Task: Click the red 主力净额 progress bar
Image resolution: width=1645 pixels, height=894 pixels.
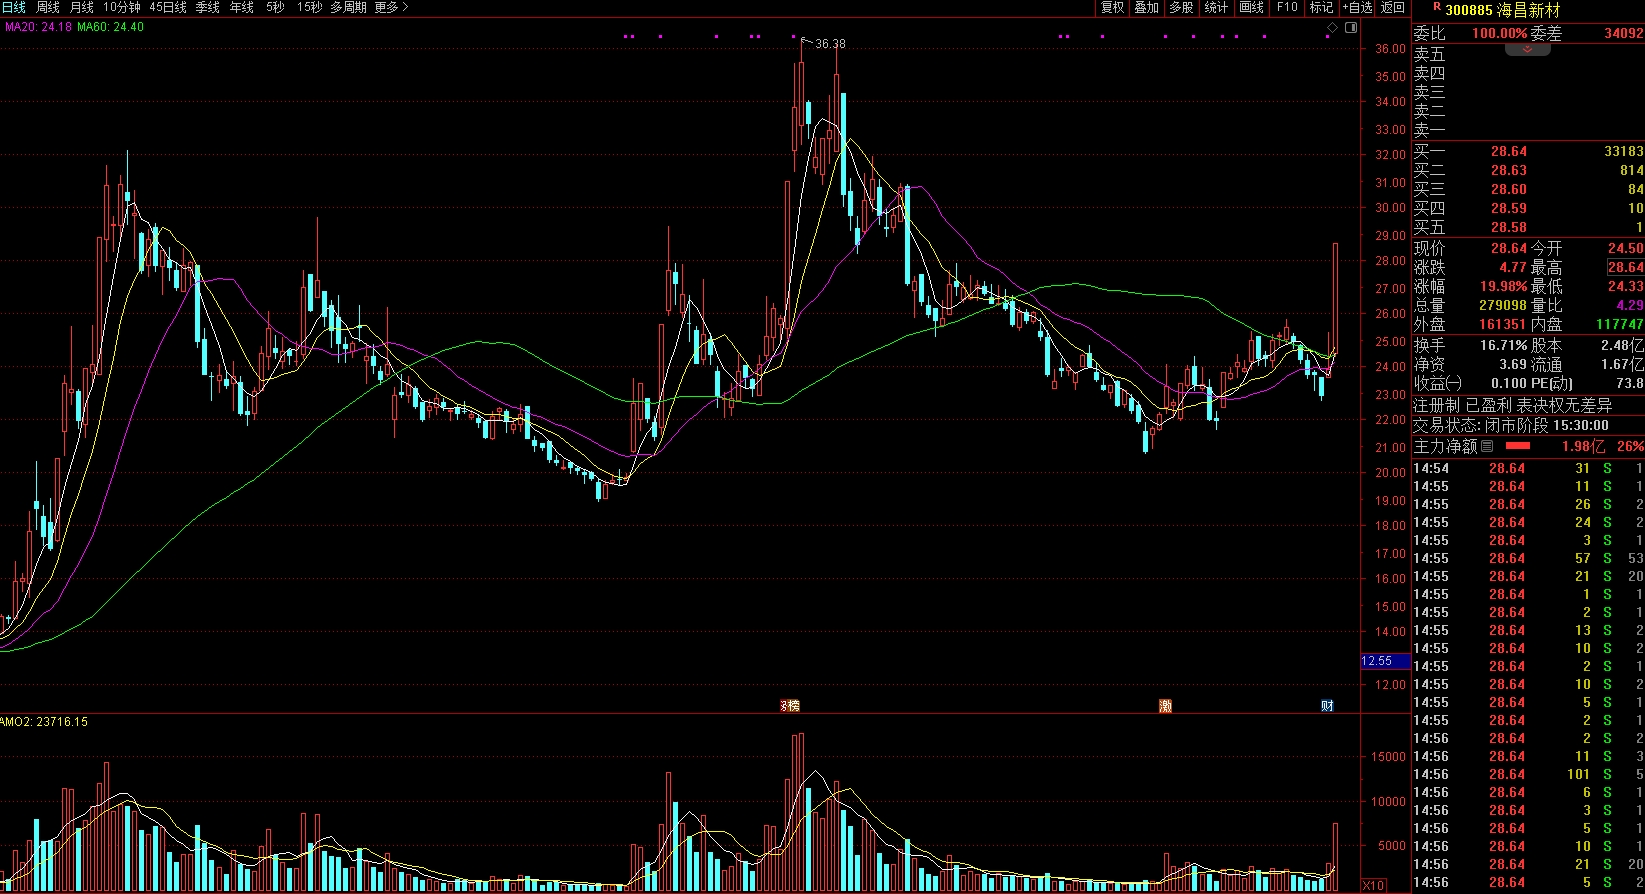Action: [1517, 446]
